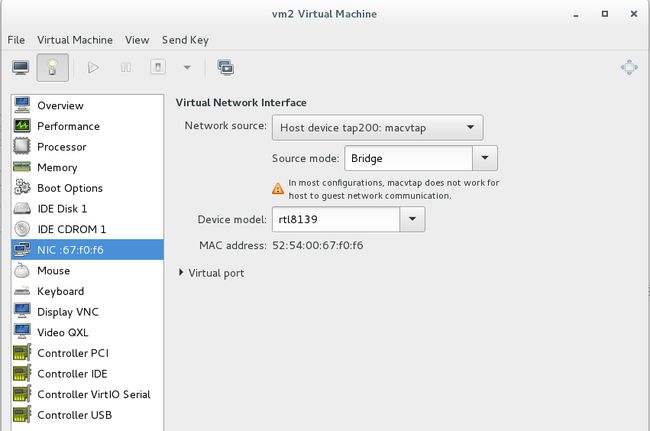Expand the Virtual port section
Viewport: 650px width, 431px height.
pos(211,273)
